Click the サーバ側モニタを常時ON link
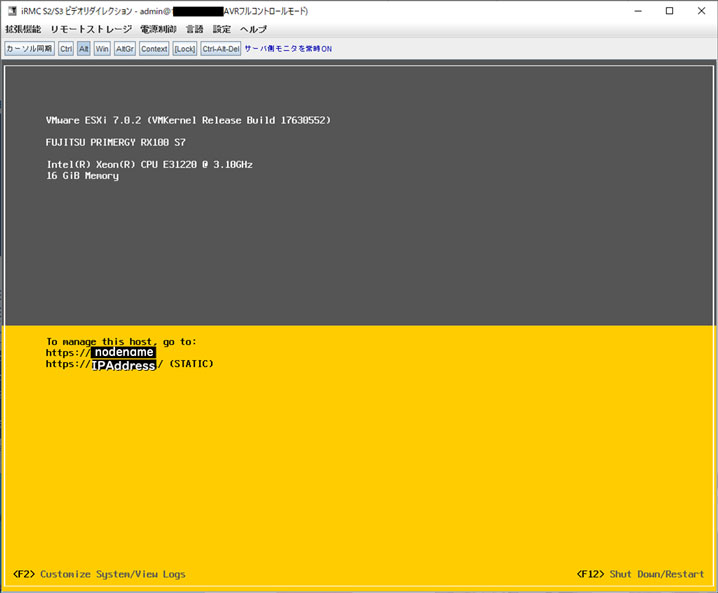This screenshot has width=718, height=593. click(288, 49)
